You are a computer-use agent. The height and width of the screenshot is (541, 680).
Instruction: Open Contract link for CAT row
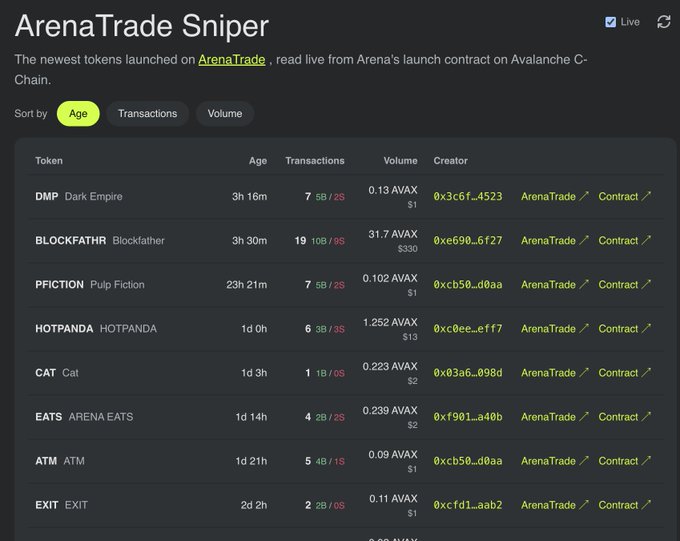point(624,373)
